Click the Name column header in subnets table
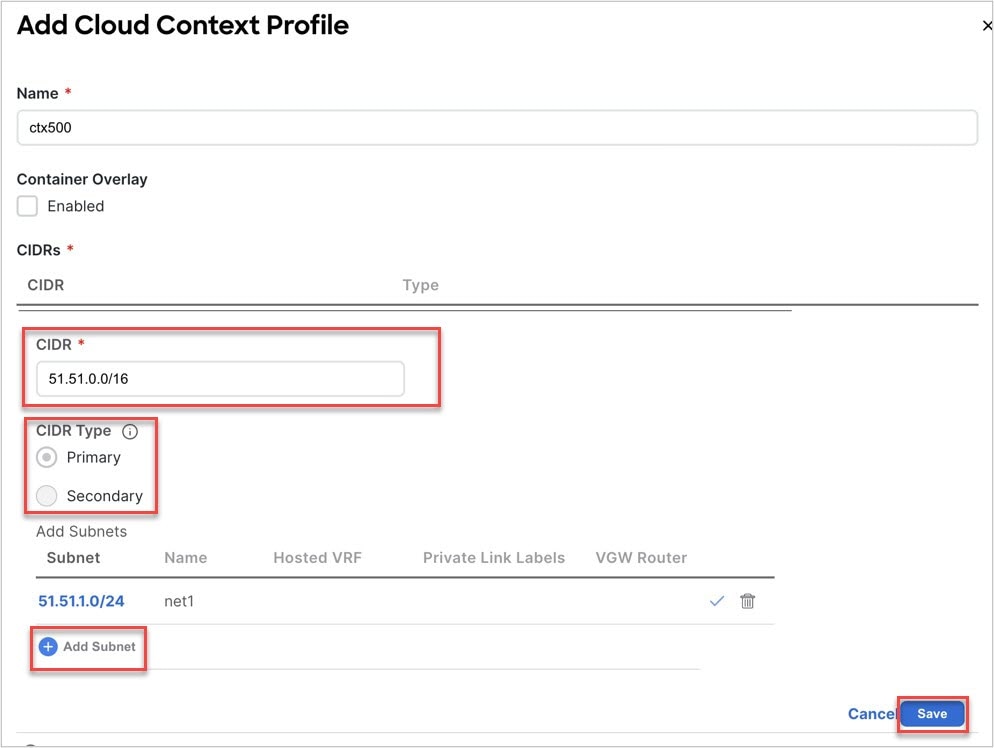The height and width of the screenshot is (748, 994). tap(186, 558)
